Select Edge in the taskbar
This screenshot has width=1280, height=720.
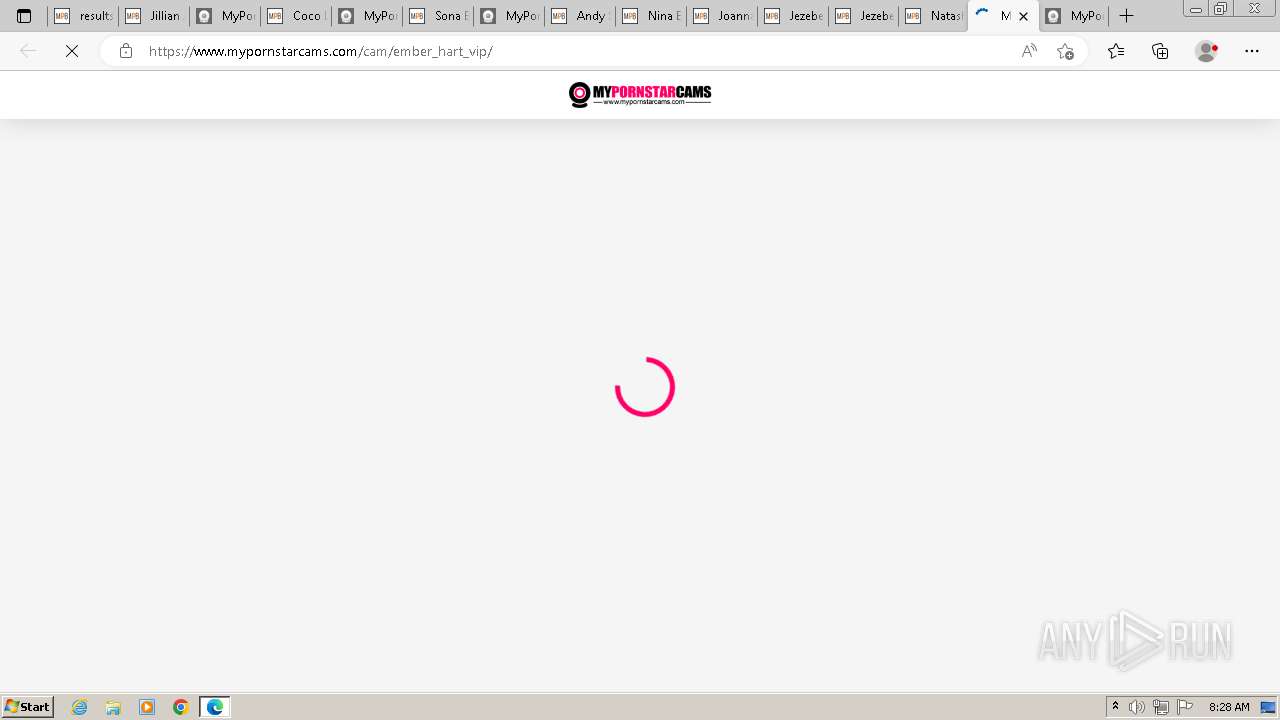tap(215, 707)
